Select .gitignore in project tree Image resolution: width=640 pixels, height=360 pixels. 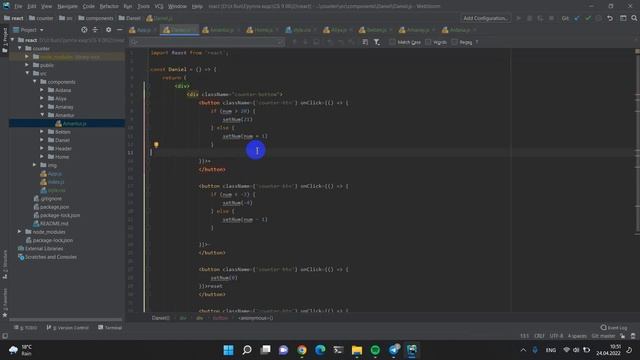(51, 198)
